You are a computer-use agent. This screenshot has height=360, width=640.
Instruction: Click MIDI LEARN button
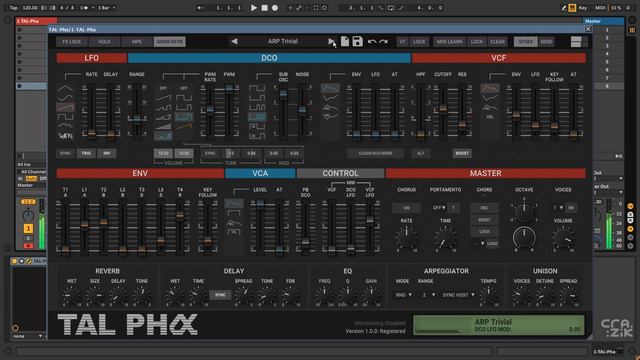[x=449, y=42]
